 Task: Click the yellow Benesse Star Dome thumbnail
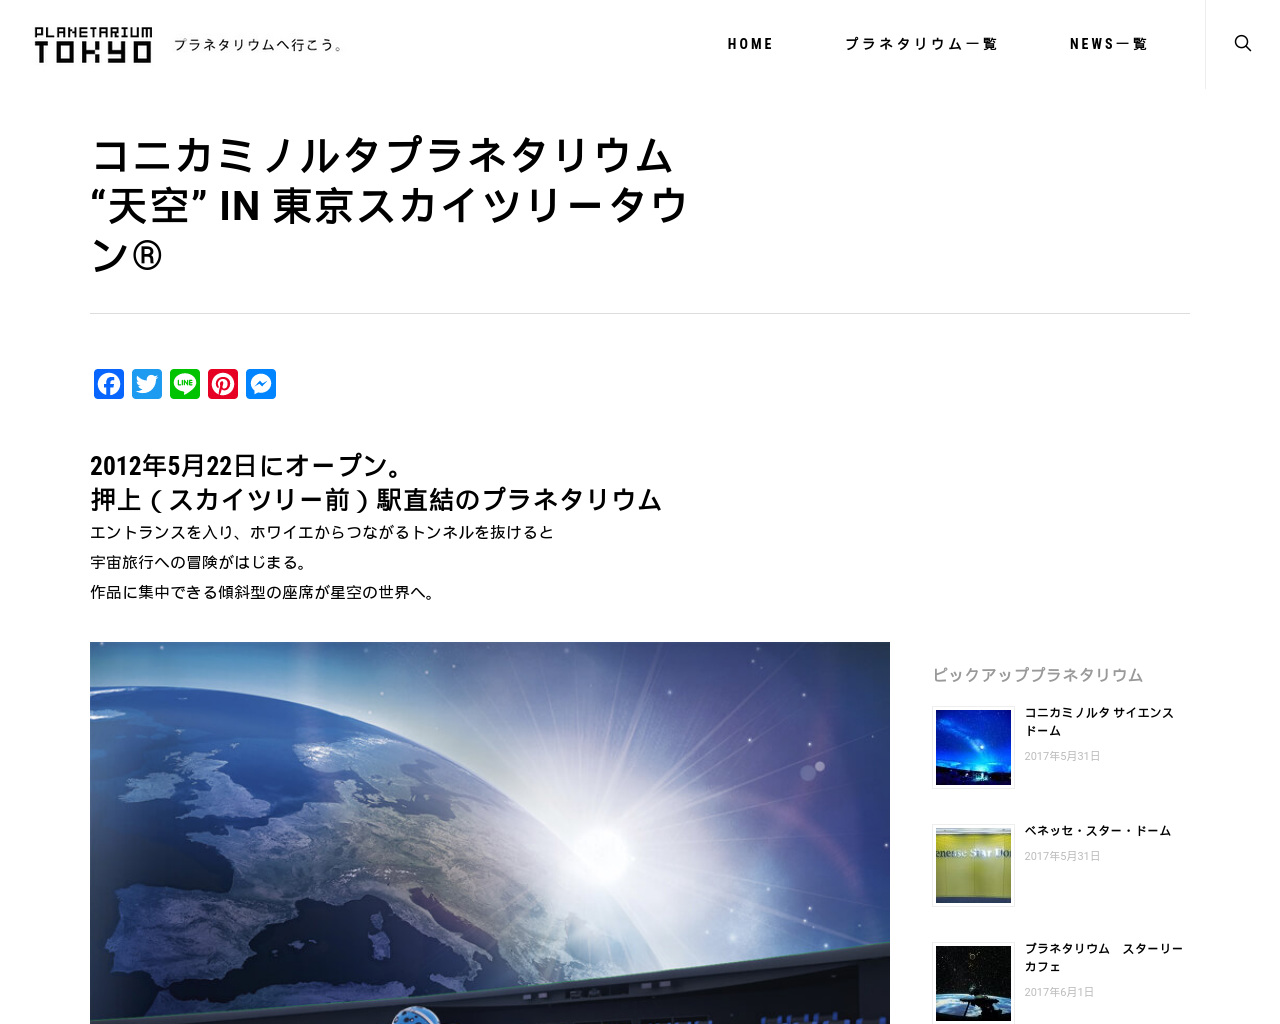(973, 865)
